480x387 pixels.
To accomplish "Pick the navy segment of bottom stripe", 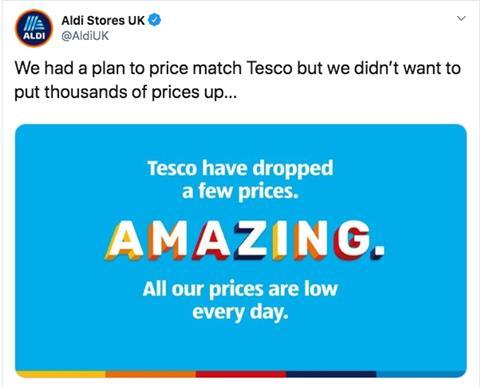I will 331,374.
